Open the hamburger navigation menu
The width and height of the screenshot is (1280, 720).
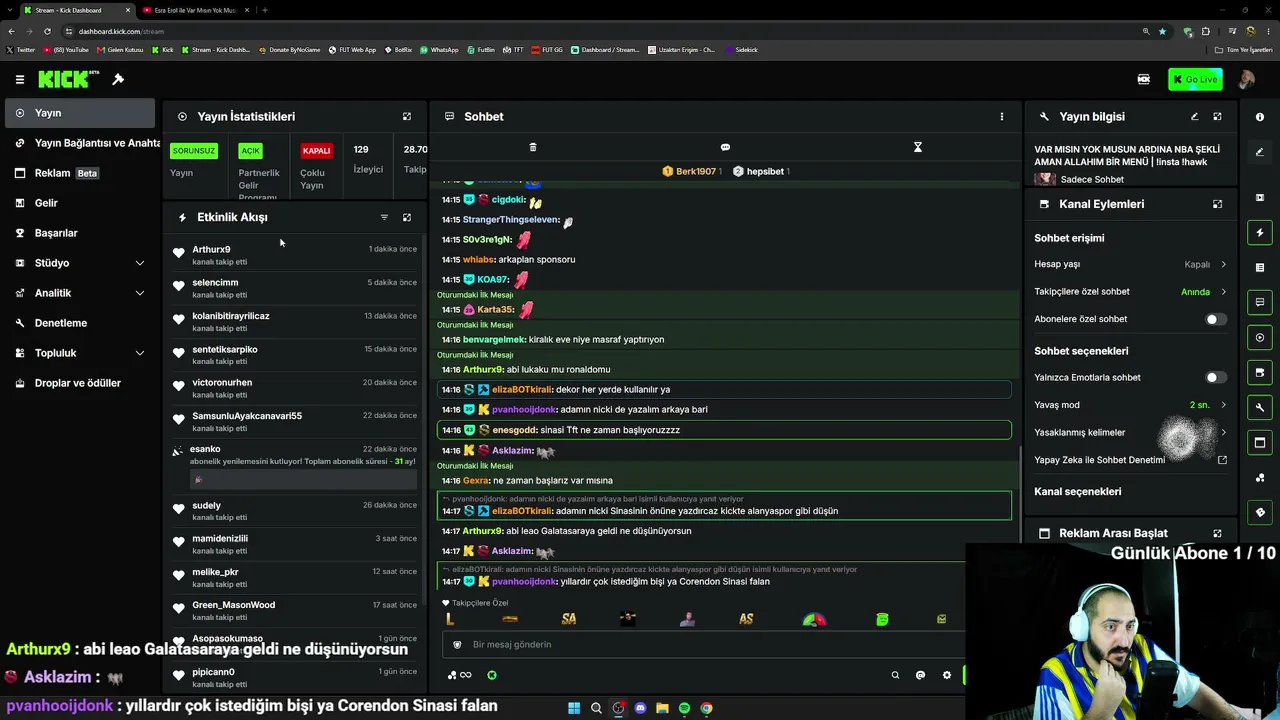point(20,79)
